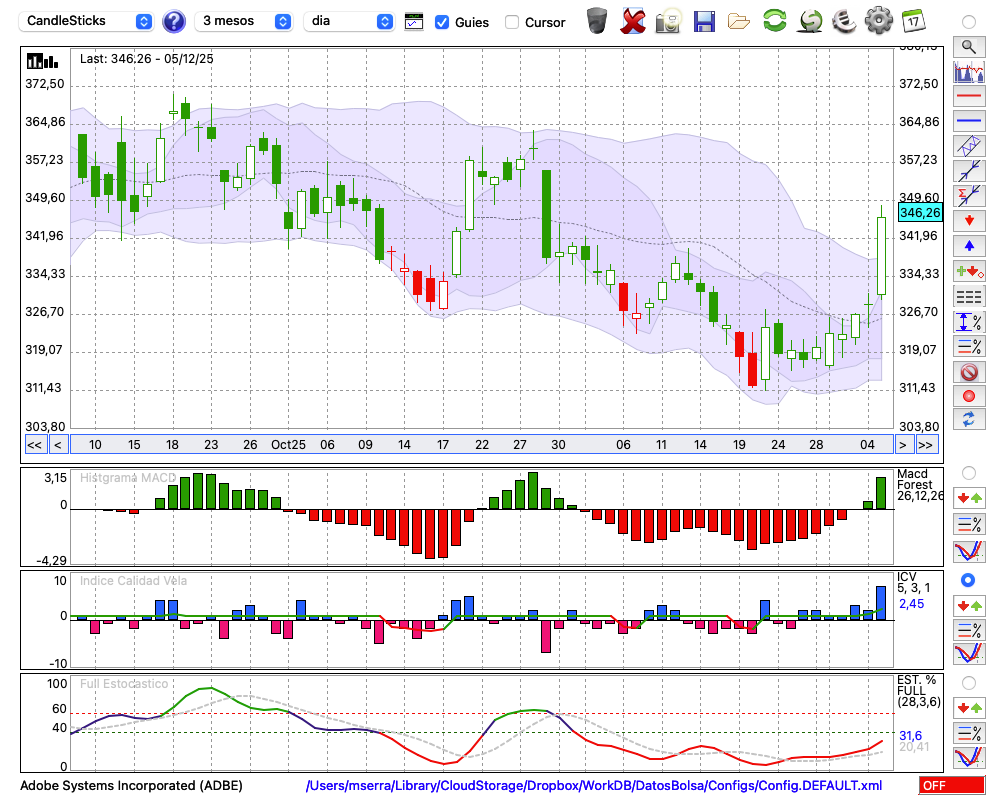Open the CandleSticks chart type dropdown

pyautogui.click(x=87, y=21)
